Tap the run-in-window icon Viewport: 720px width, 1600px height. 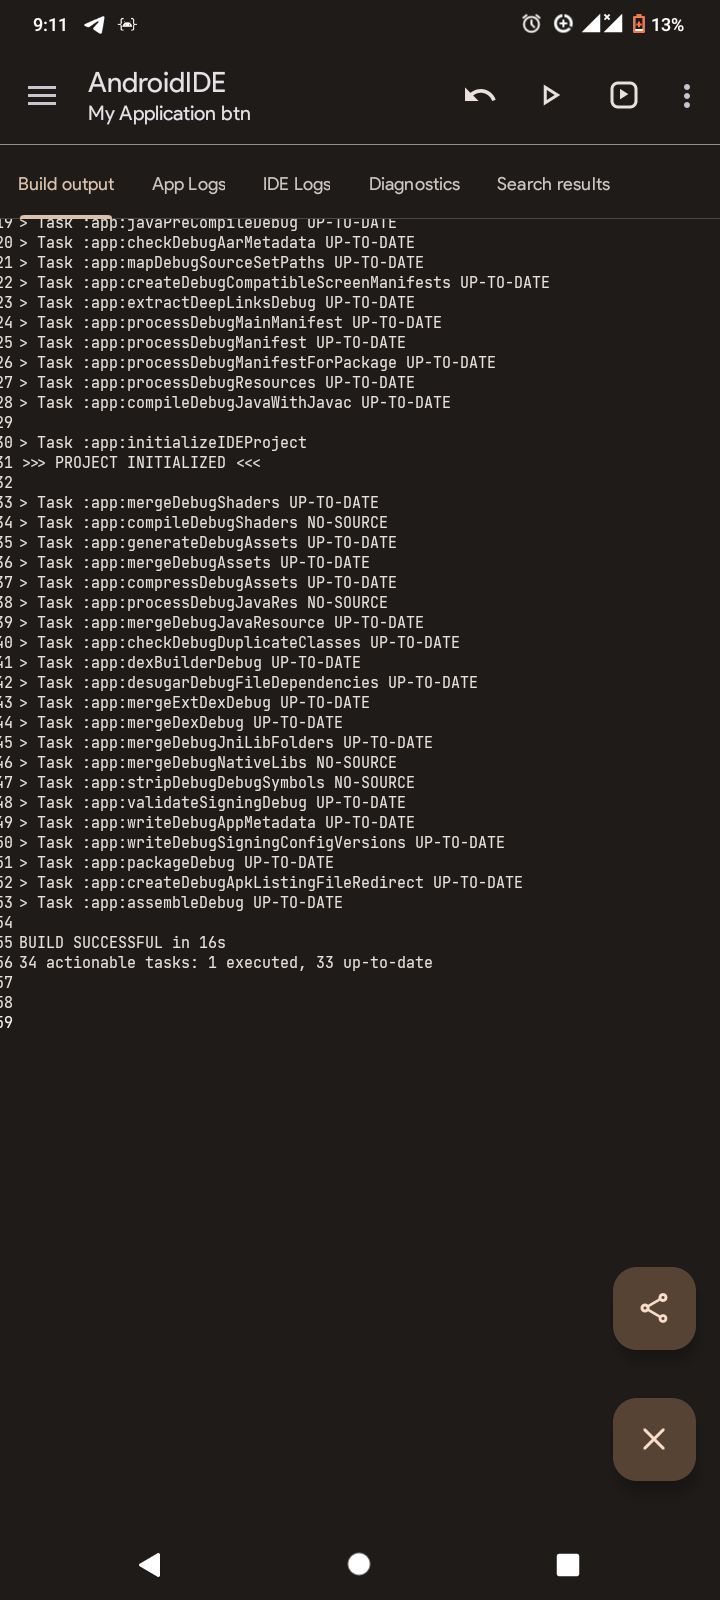tap(623, 95)
